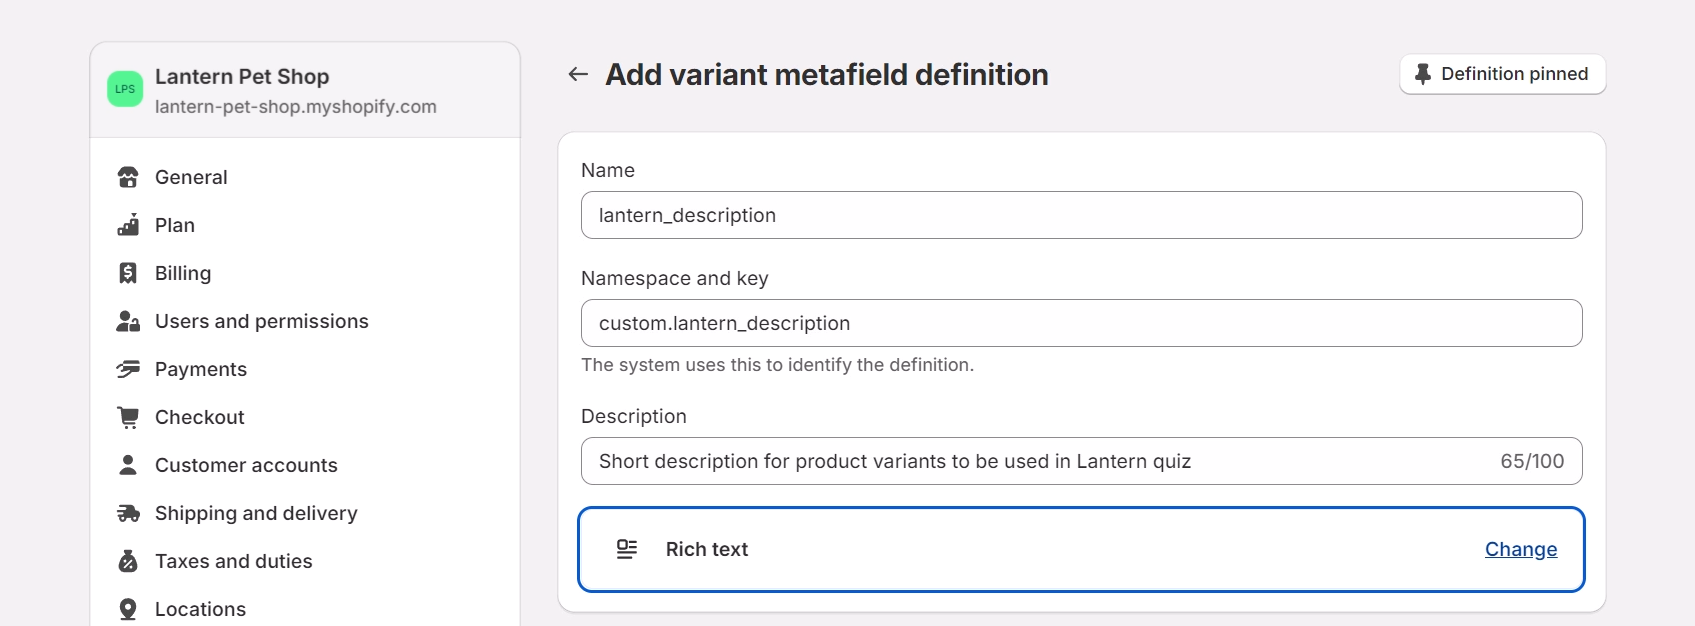Click the Users and permissions icon

coord(128,321)
